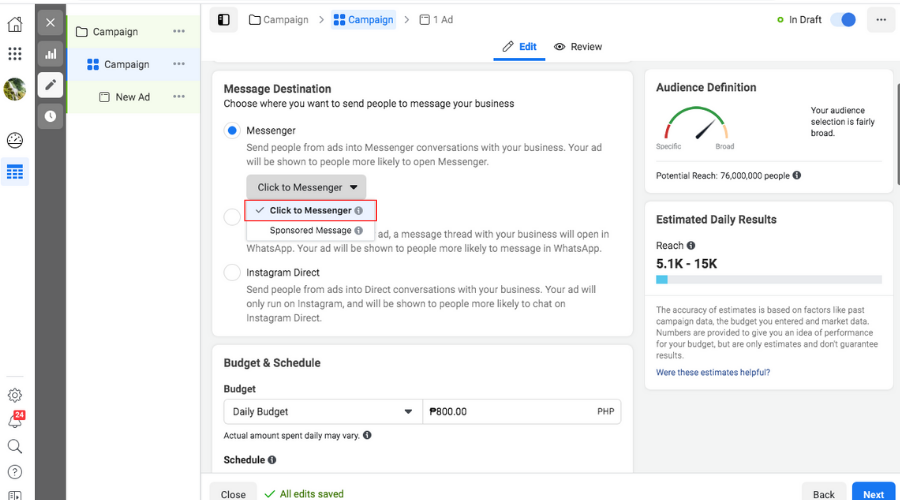Open more options for New Ad

point(179,97)
